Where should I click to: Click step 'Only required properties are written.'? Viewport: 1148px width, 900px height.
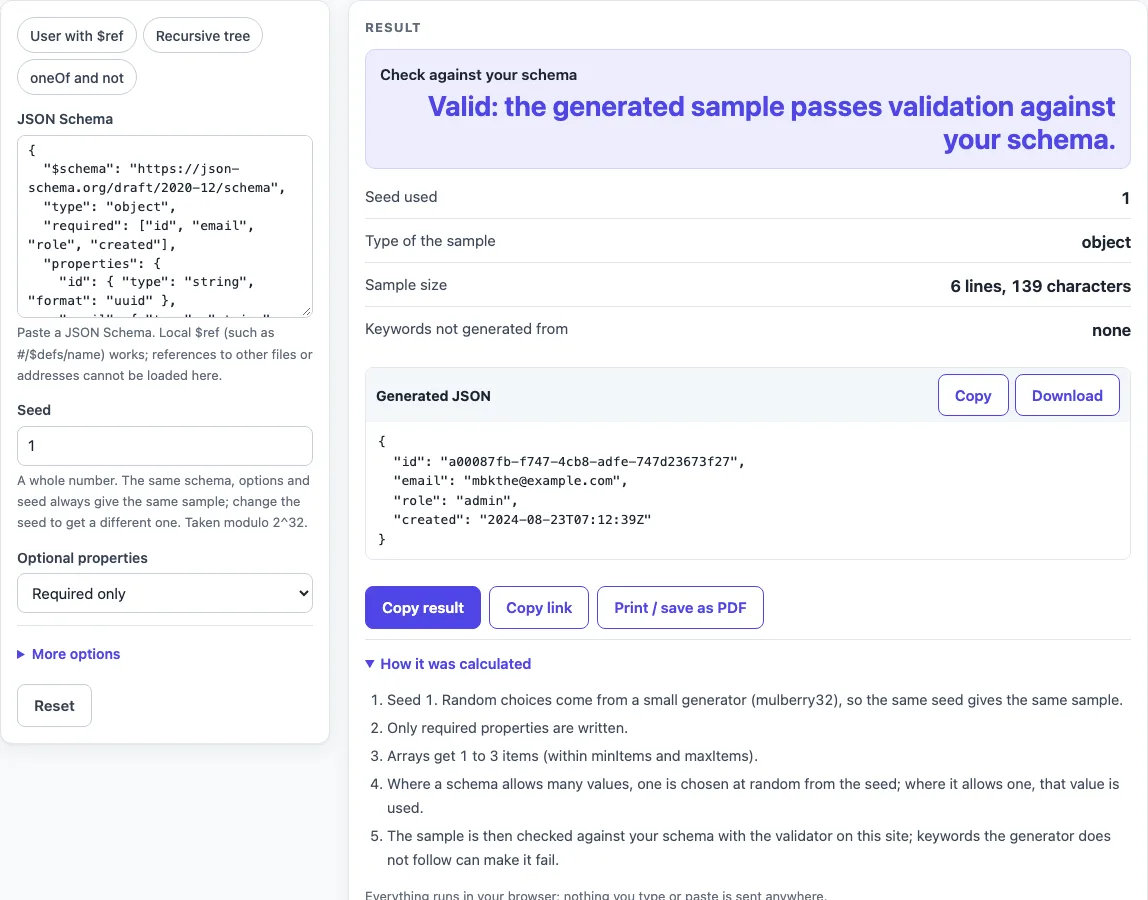click(x=507, y=728)
